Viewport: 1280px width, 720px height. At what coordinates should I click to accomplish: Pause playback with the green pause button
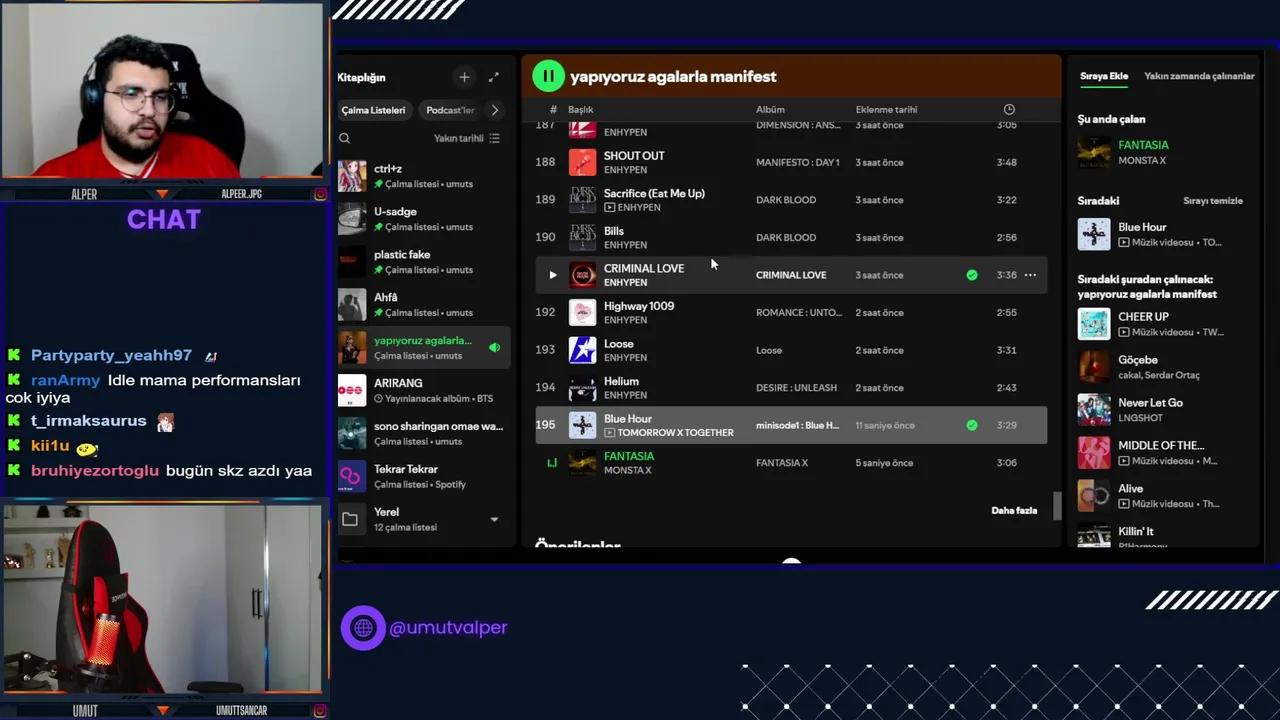548,76
